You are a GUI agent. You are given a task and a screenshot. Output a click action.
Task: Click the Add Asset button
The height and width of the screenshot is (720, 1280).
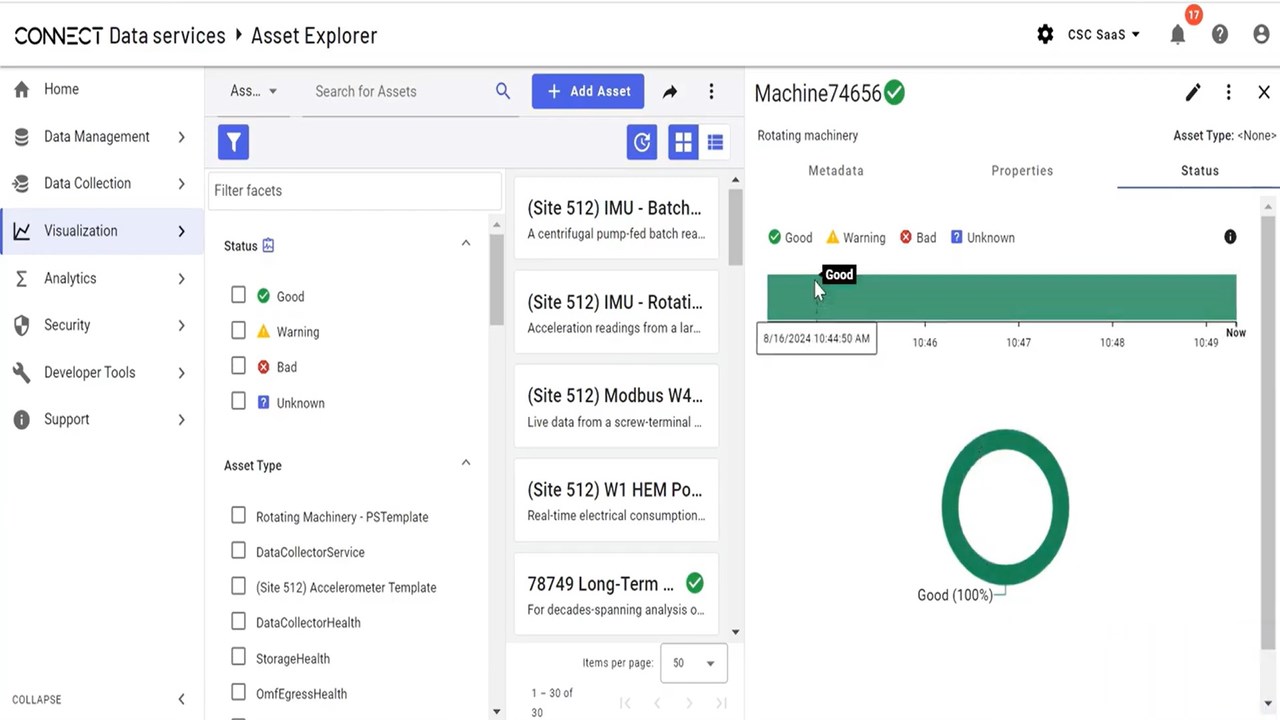click(x=588, y=91)
